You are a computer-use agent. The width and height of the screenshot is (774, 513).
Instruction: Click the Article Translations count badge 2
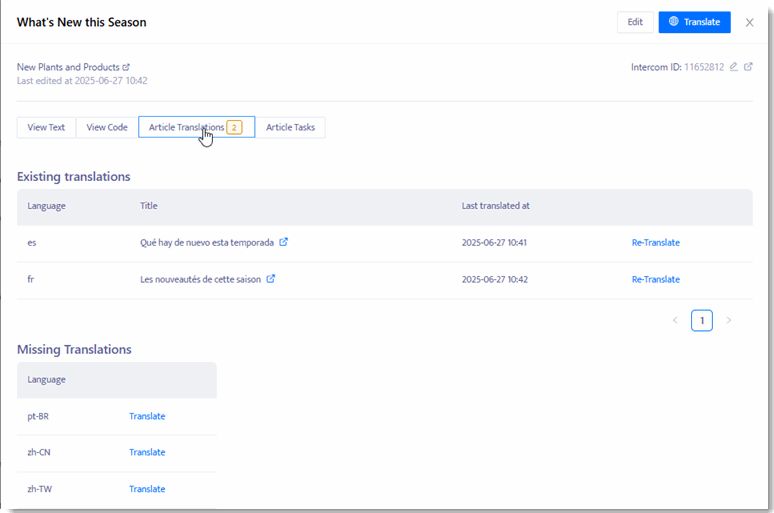(x=234, y=127)
